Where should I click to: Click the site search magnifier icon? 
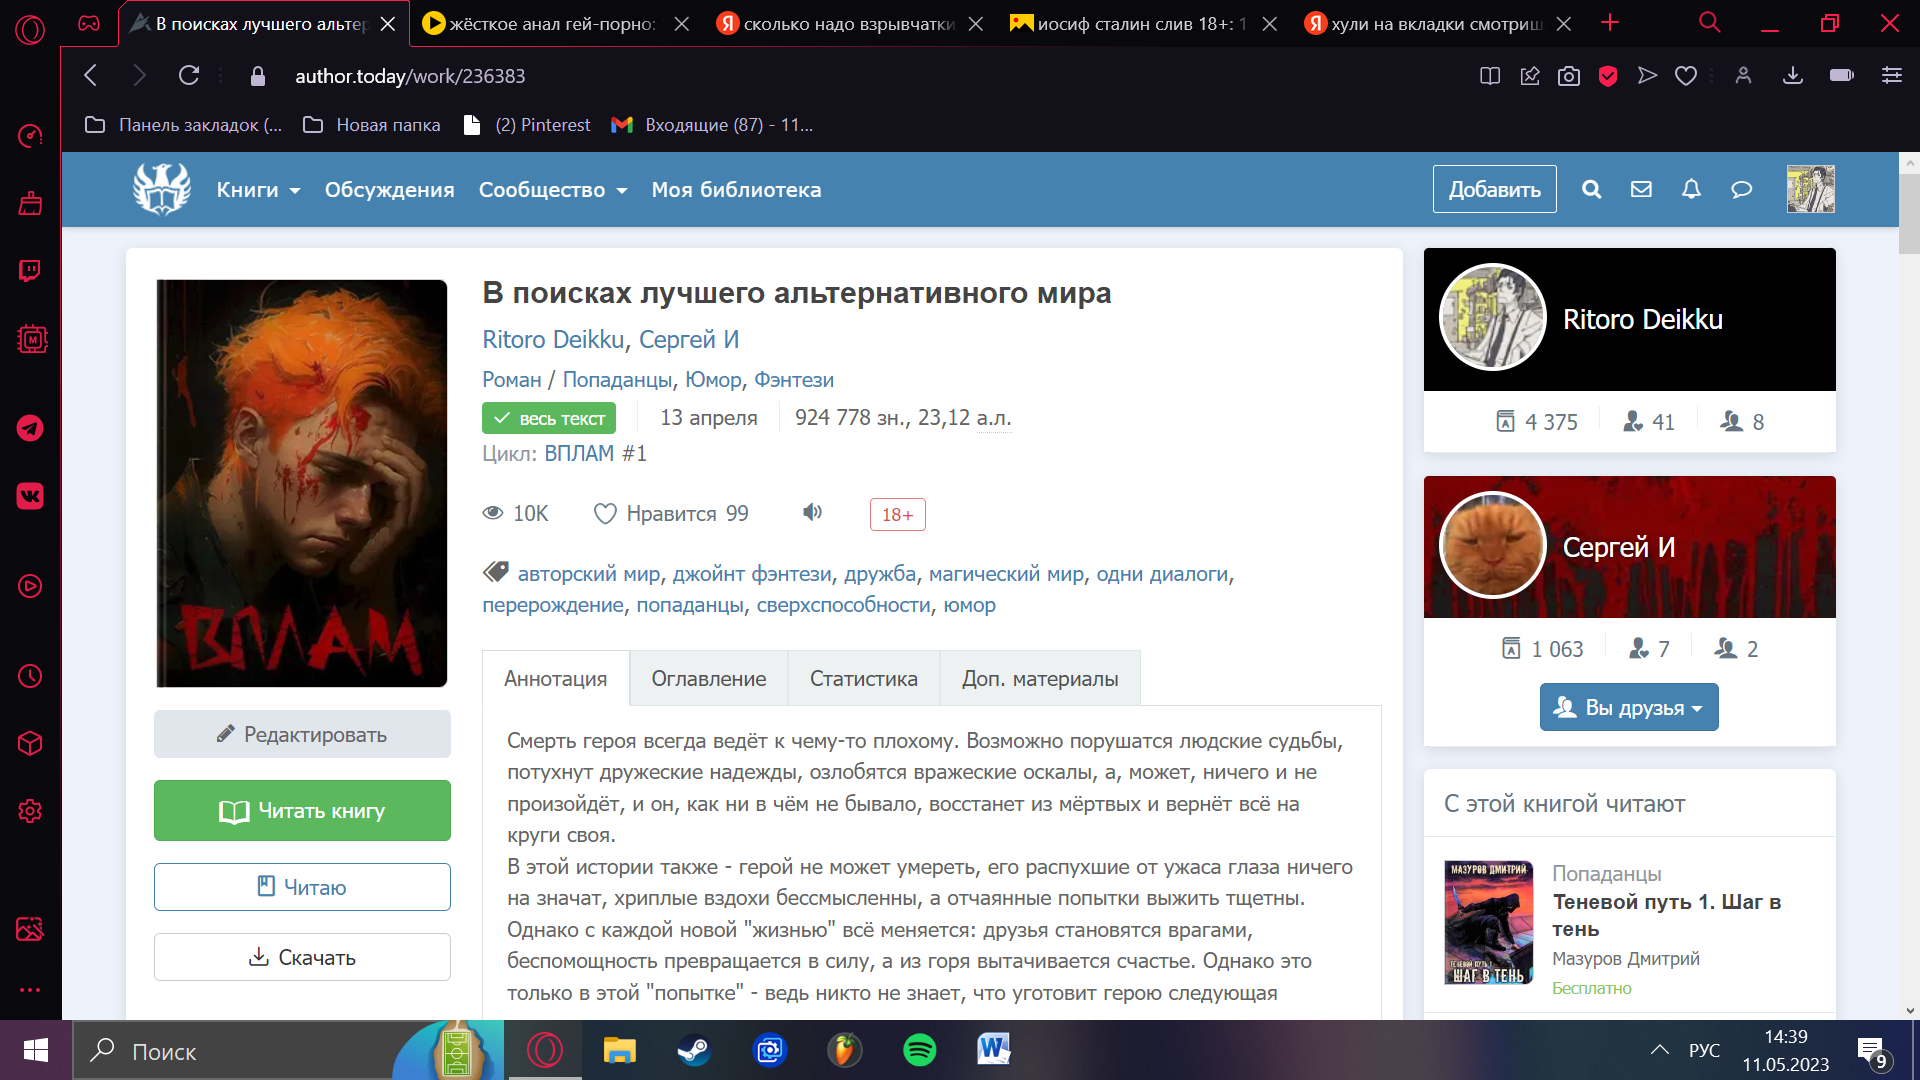[1591, 189]
